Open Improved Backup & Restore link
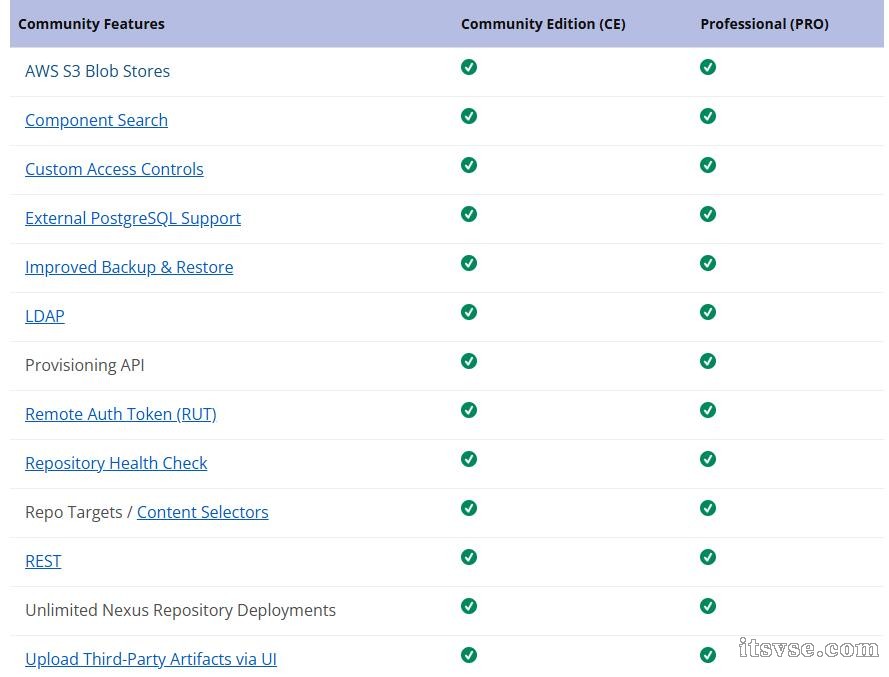This screenshot has height=677, width=889. point(129,267)
